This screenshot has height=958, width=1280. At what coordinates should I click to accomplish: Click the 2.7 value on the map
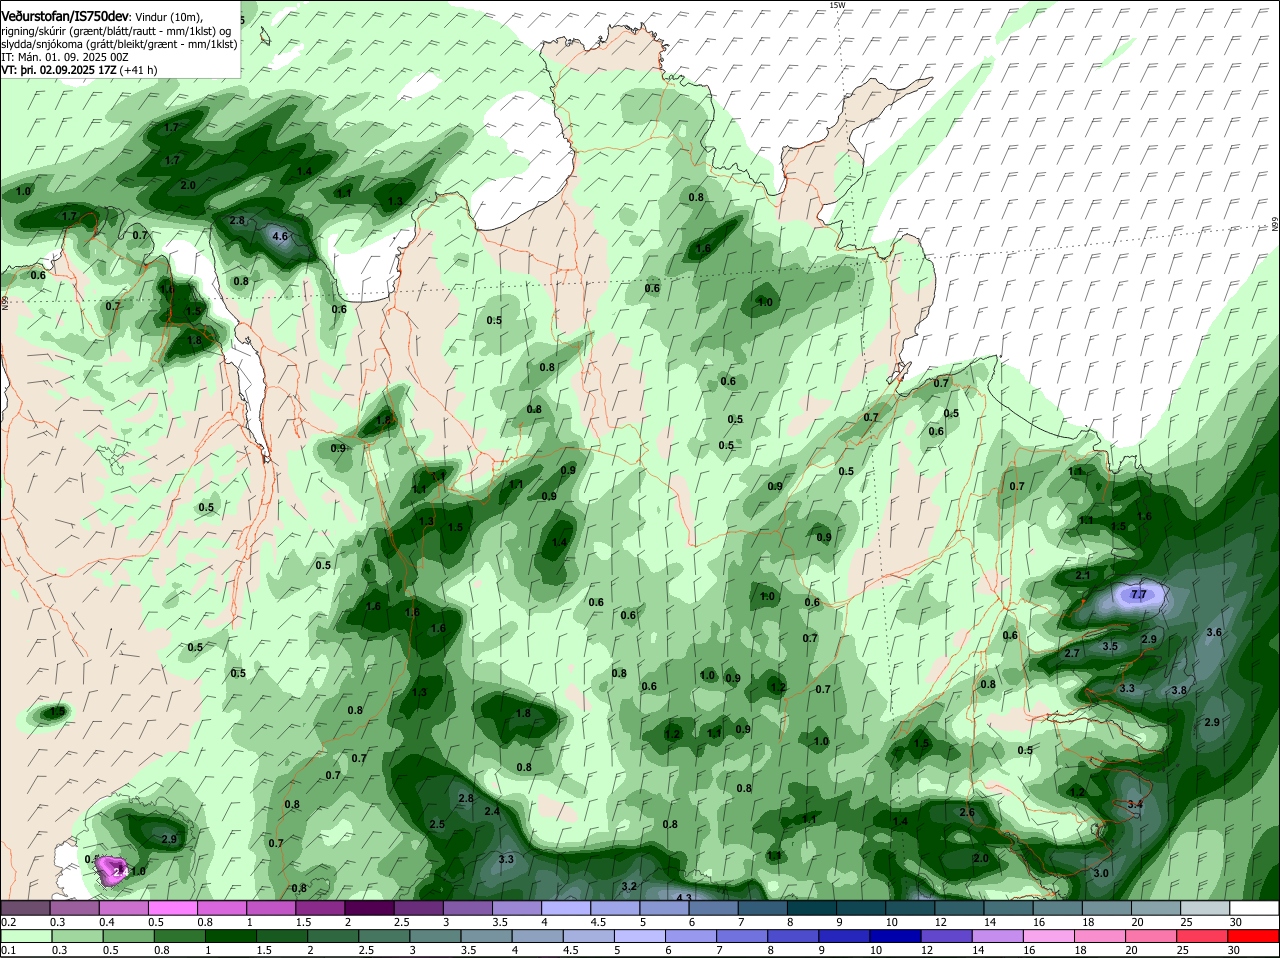pos(1072,653)
